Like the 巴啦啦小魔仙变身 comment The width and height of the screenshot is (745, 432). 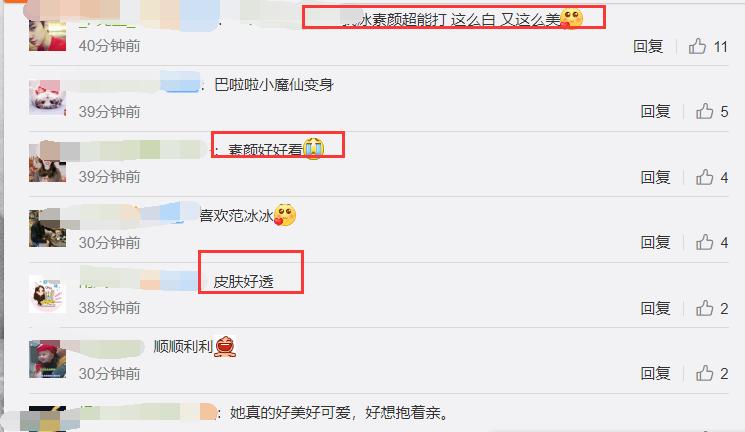705,111
